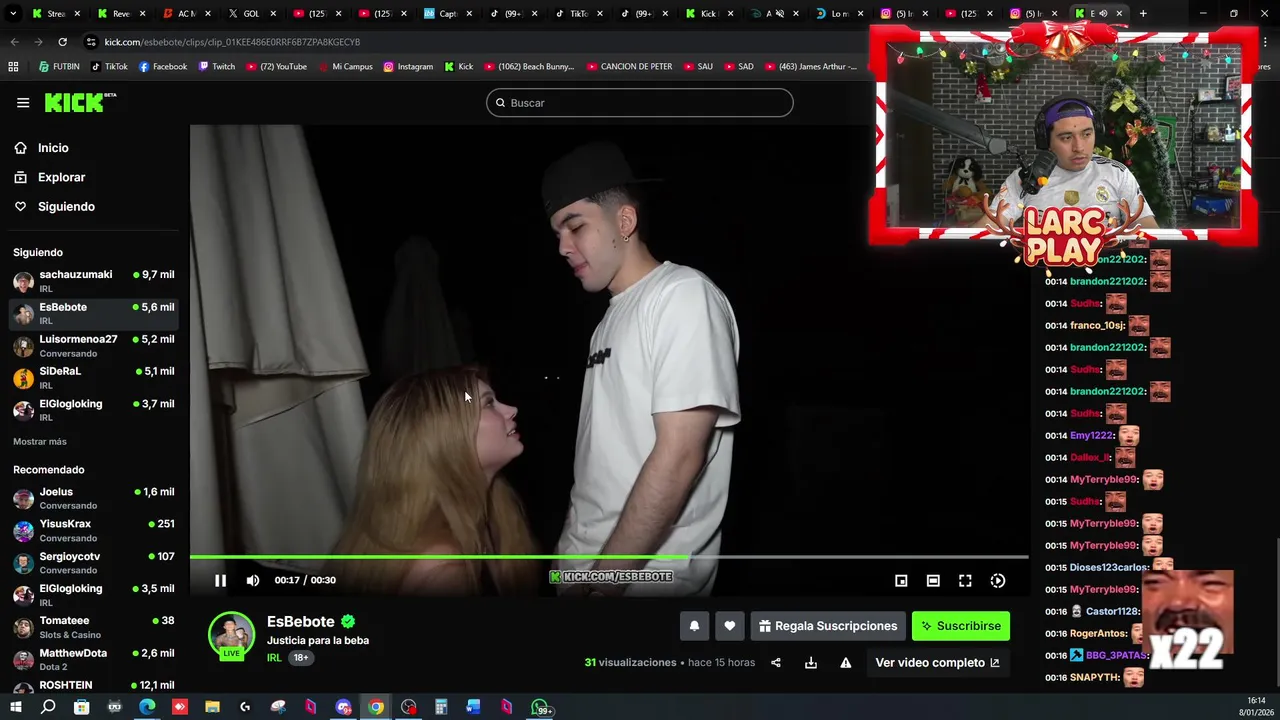This screenshot has width=1280, height=720.
Task: Open recommended channel Joelus
Action: click(x=94, y=498)
